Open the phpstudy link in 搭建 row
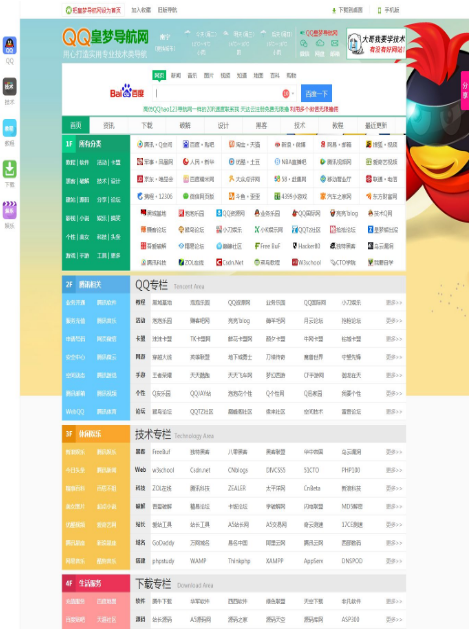 tap(163, 561)
